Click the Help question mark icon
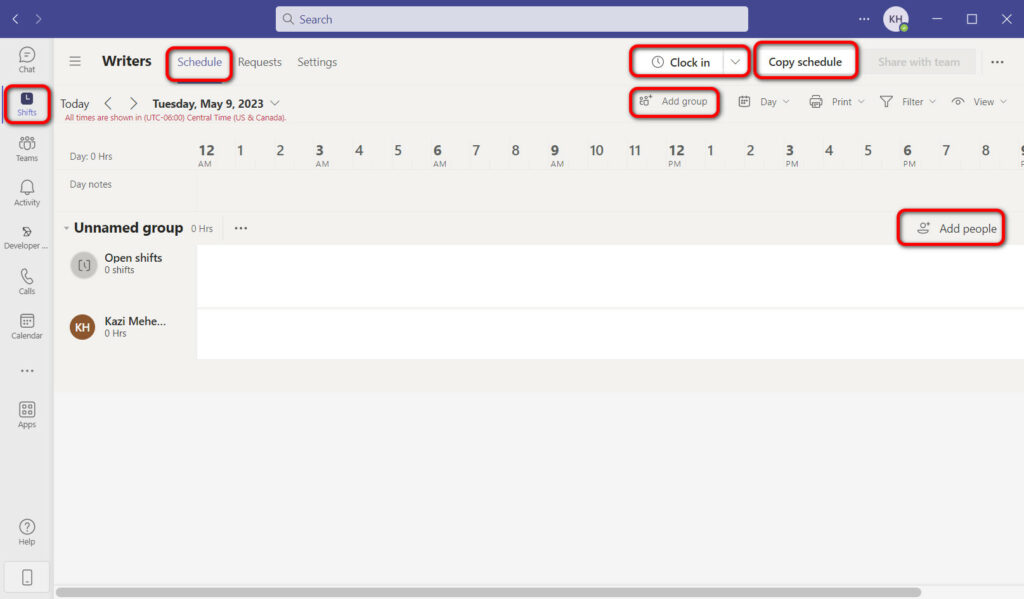The height and width of the screenshot is (599, 1024). tap(27, 531)
